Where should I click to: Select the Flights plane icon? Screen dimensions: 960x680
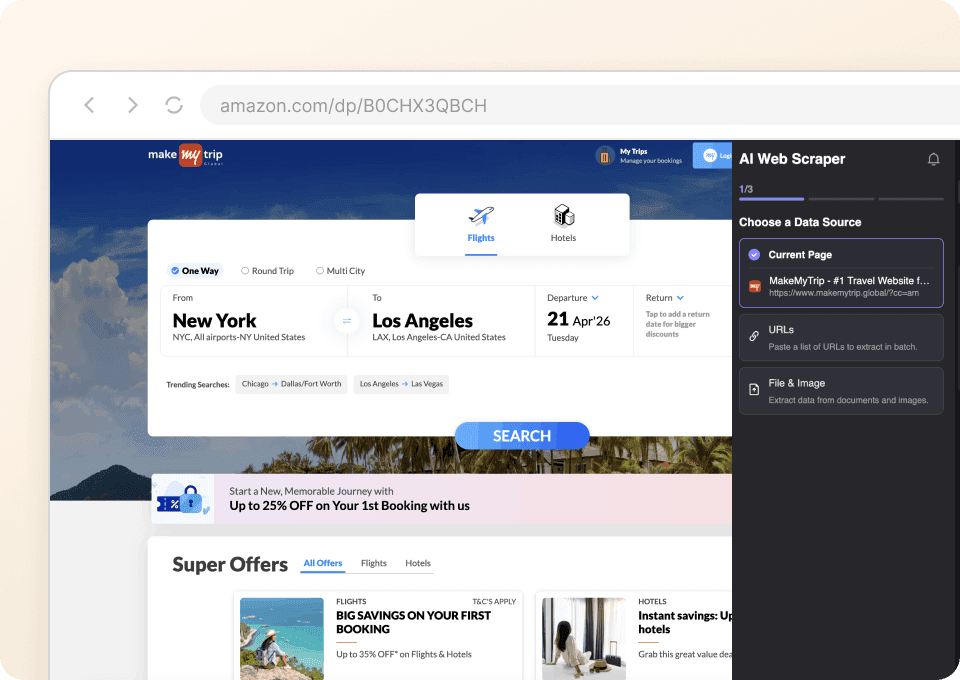coord(481,215)
